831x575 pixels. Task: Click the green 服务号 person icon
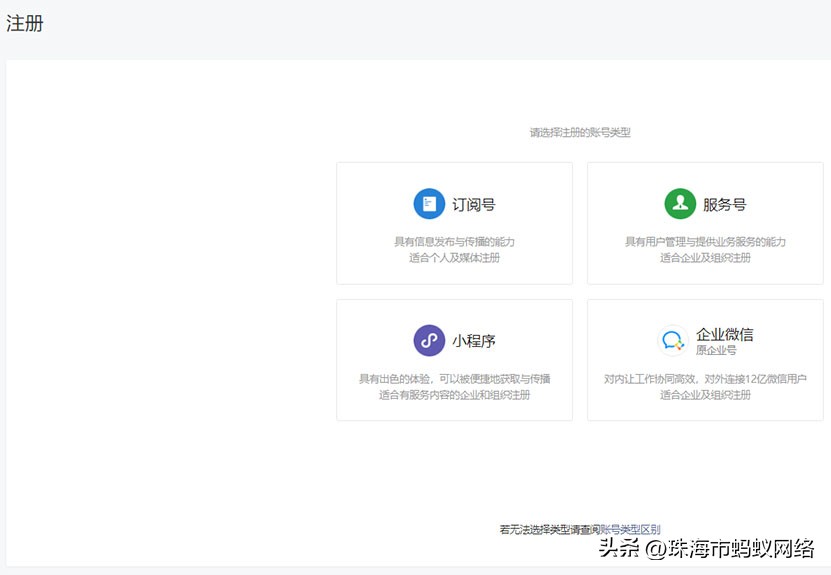pyautogui.click(x=680, y=204)
